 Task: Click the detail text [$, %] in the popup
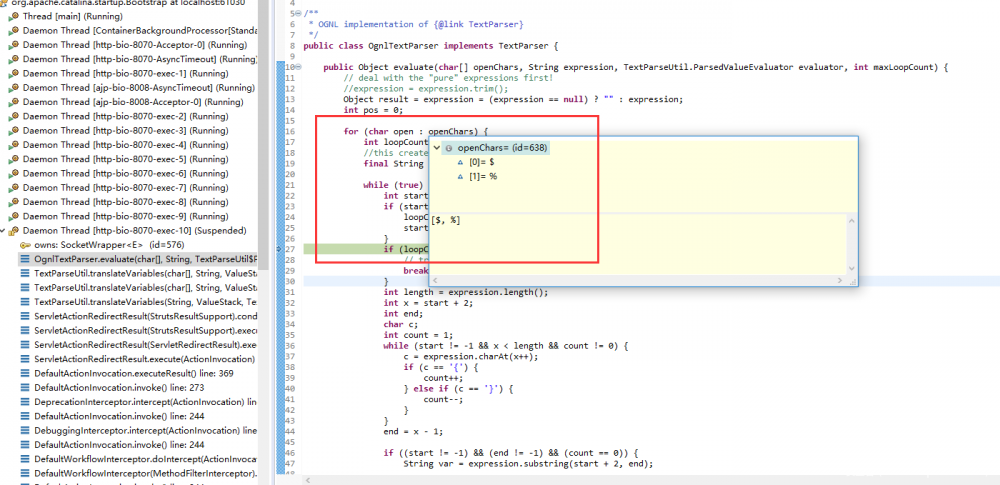click(446, 220)
